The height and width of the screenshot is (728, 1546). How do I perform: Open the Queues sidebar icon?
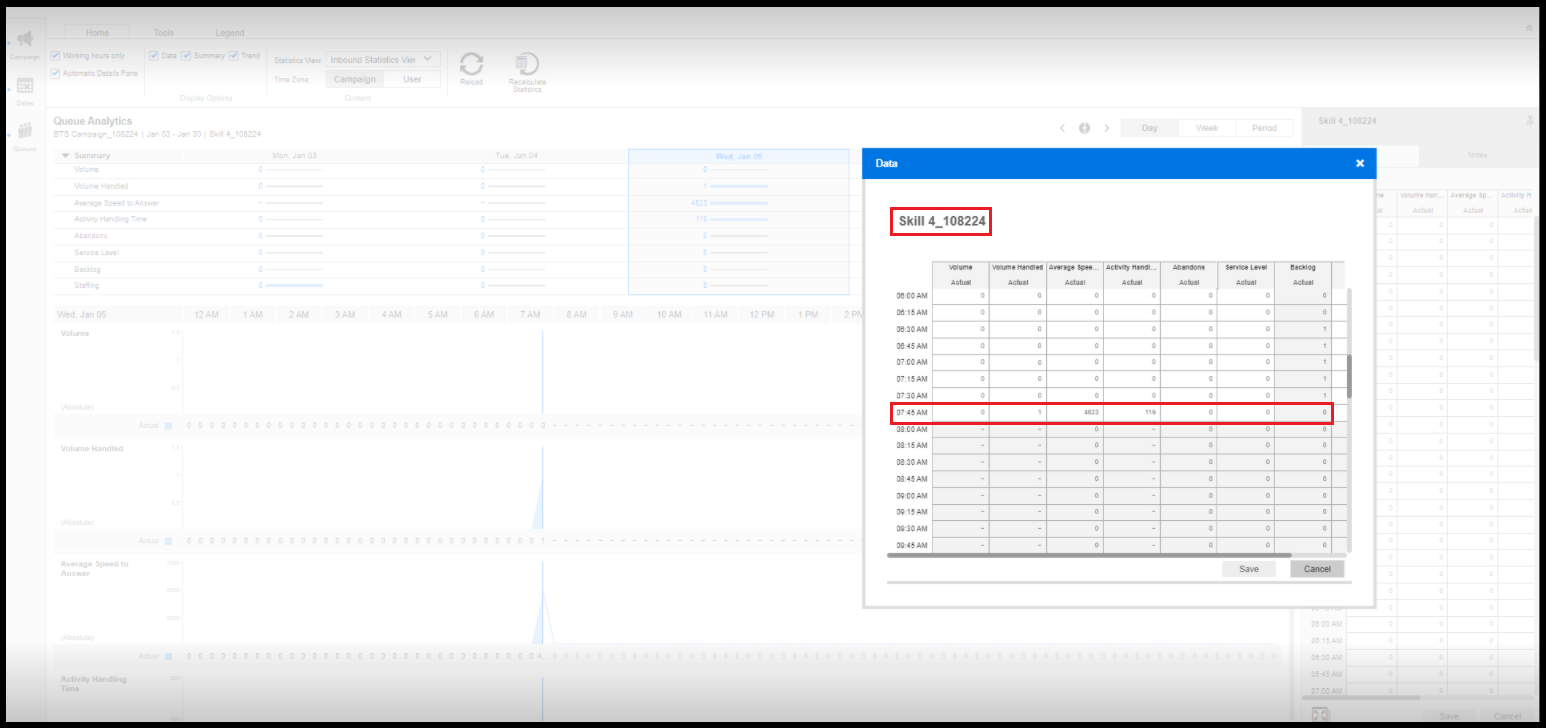[x=26, y=131]
